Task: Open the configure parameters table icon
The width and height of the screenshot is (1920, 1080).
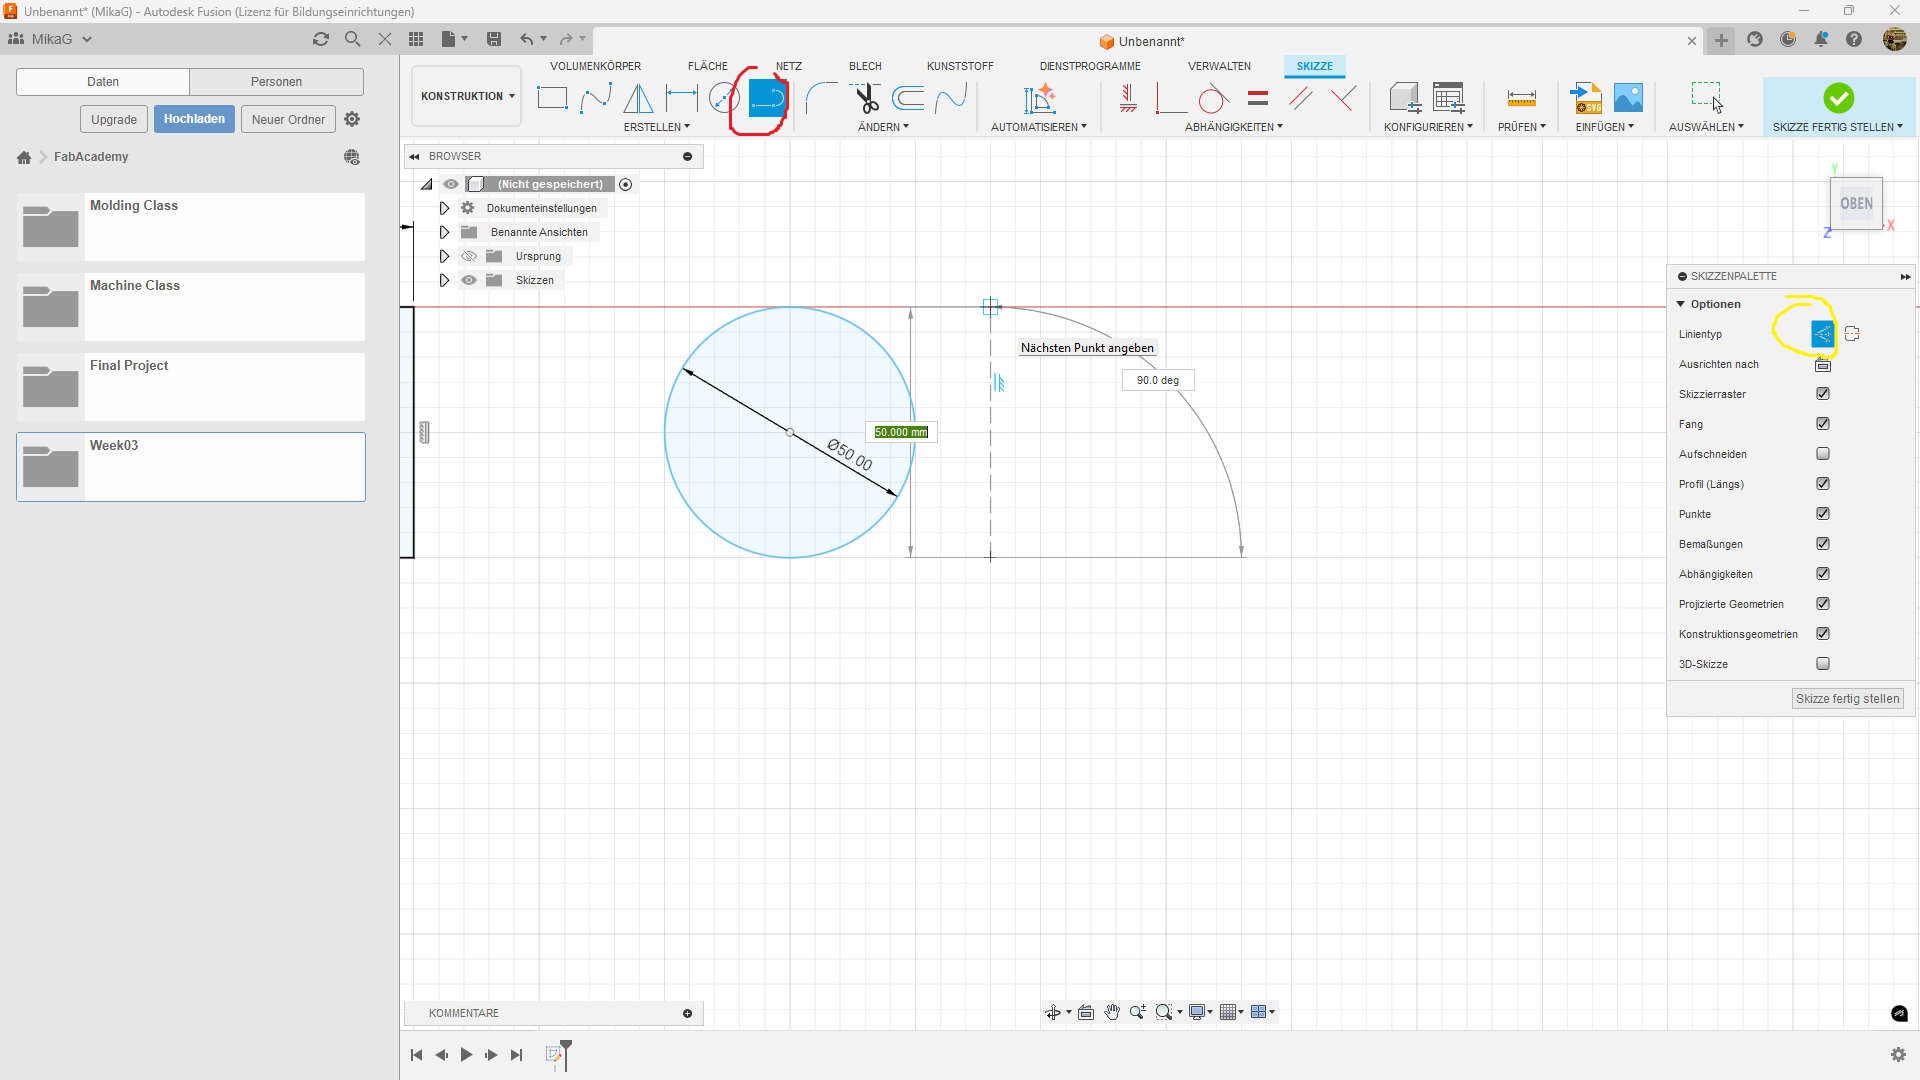Action: pyautogui.click(x=1448, y=98)
